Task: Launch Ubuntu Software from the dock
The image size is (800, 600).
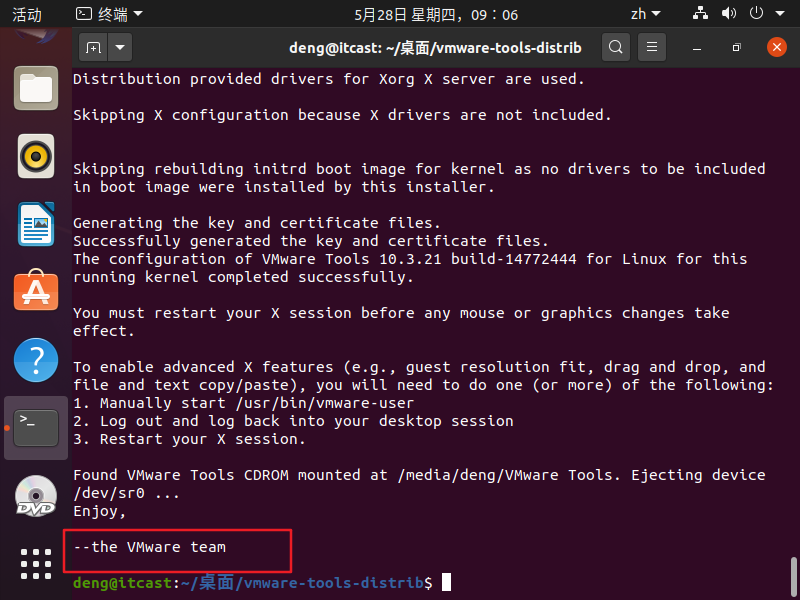Action: coord(36,293)
